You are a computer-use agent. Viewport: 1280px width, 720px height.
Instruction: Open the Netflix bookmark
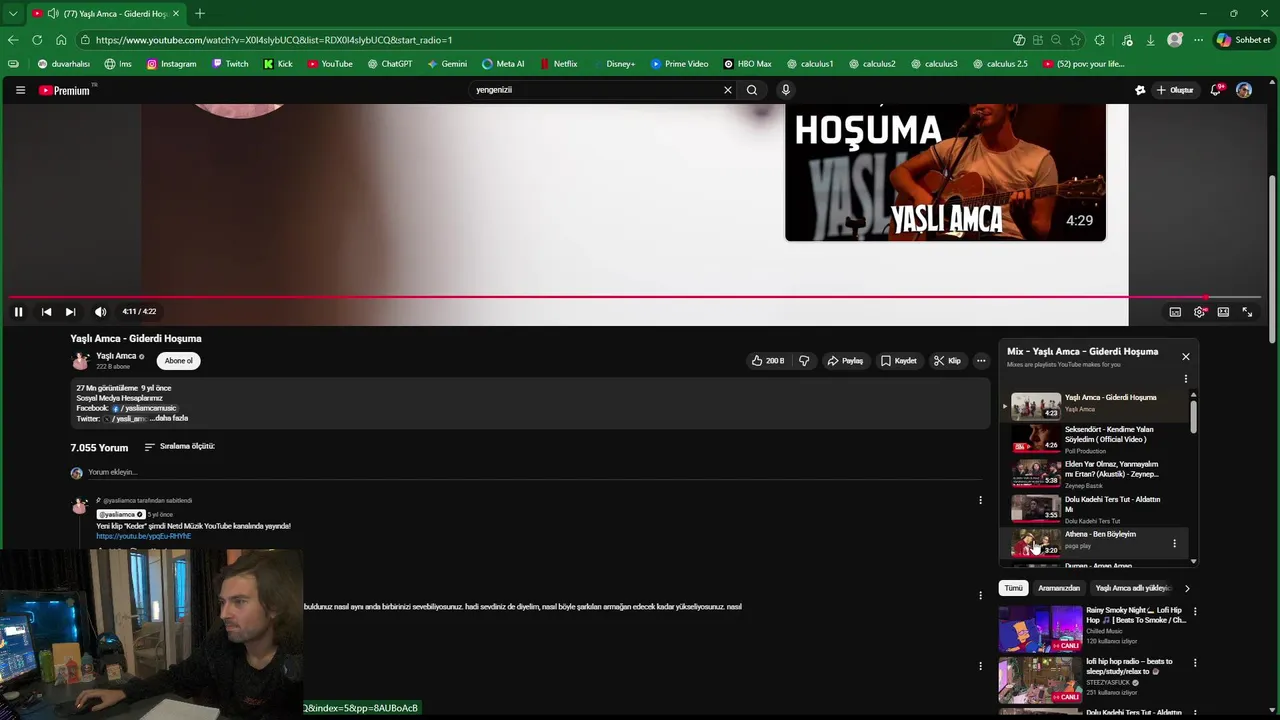coord(558,64)
